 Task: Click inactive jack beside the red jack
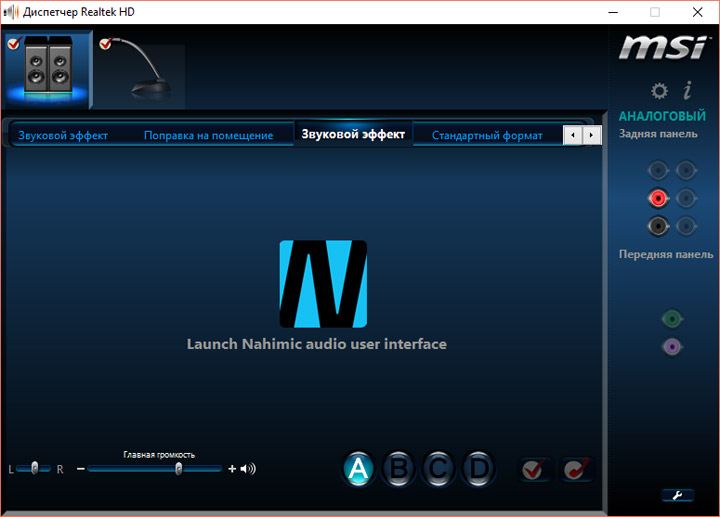point(686,198)
